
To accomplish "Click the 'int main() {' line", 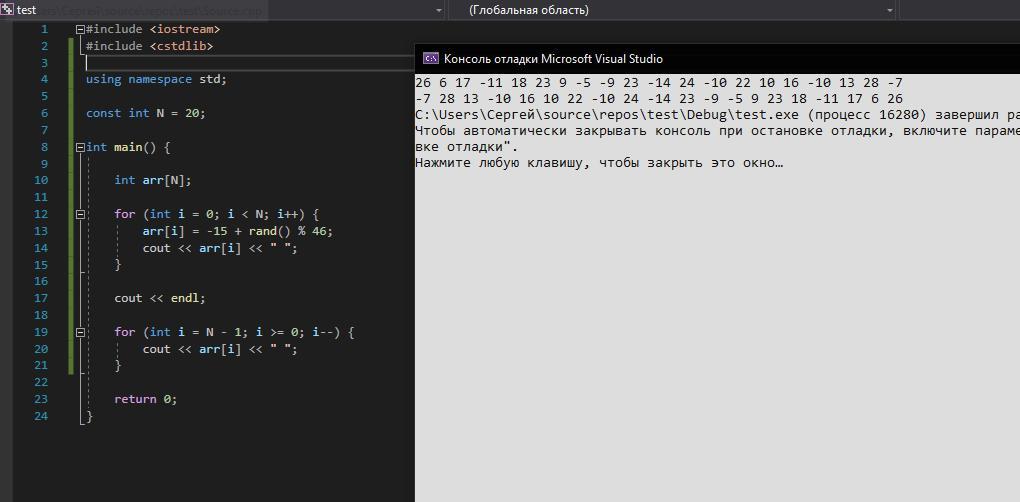I will click(128, 147).
